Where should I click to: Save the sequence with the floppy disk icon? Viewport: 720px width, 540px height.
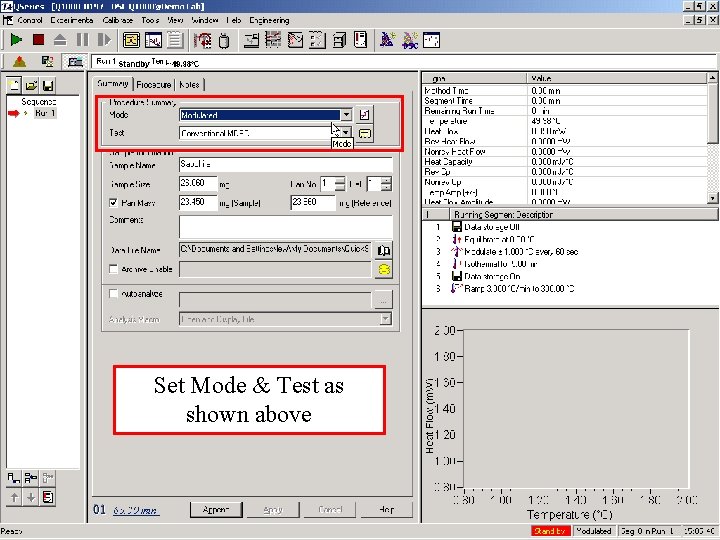coord(48,85)
